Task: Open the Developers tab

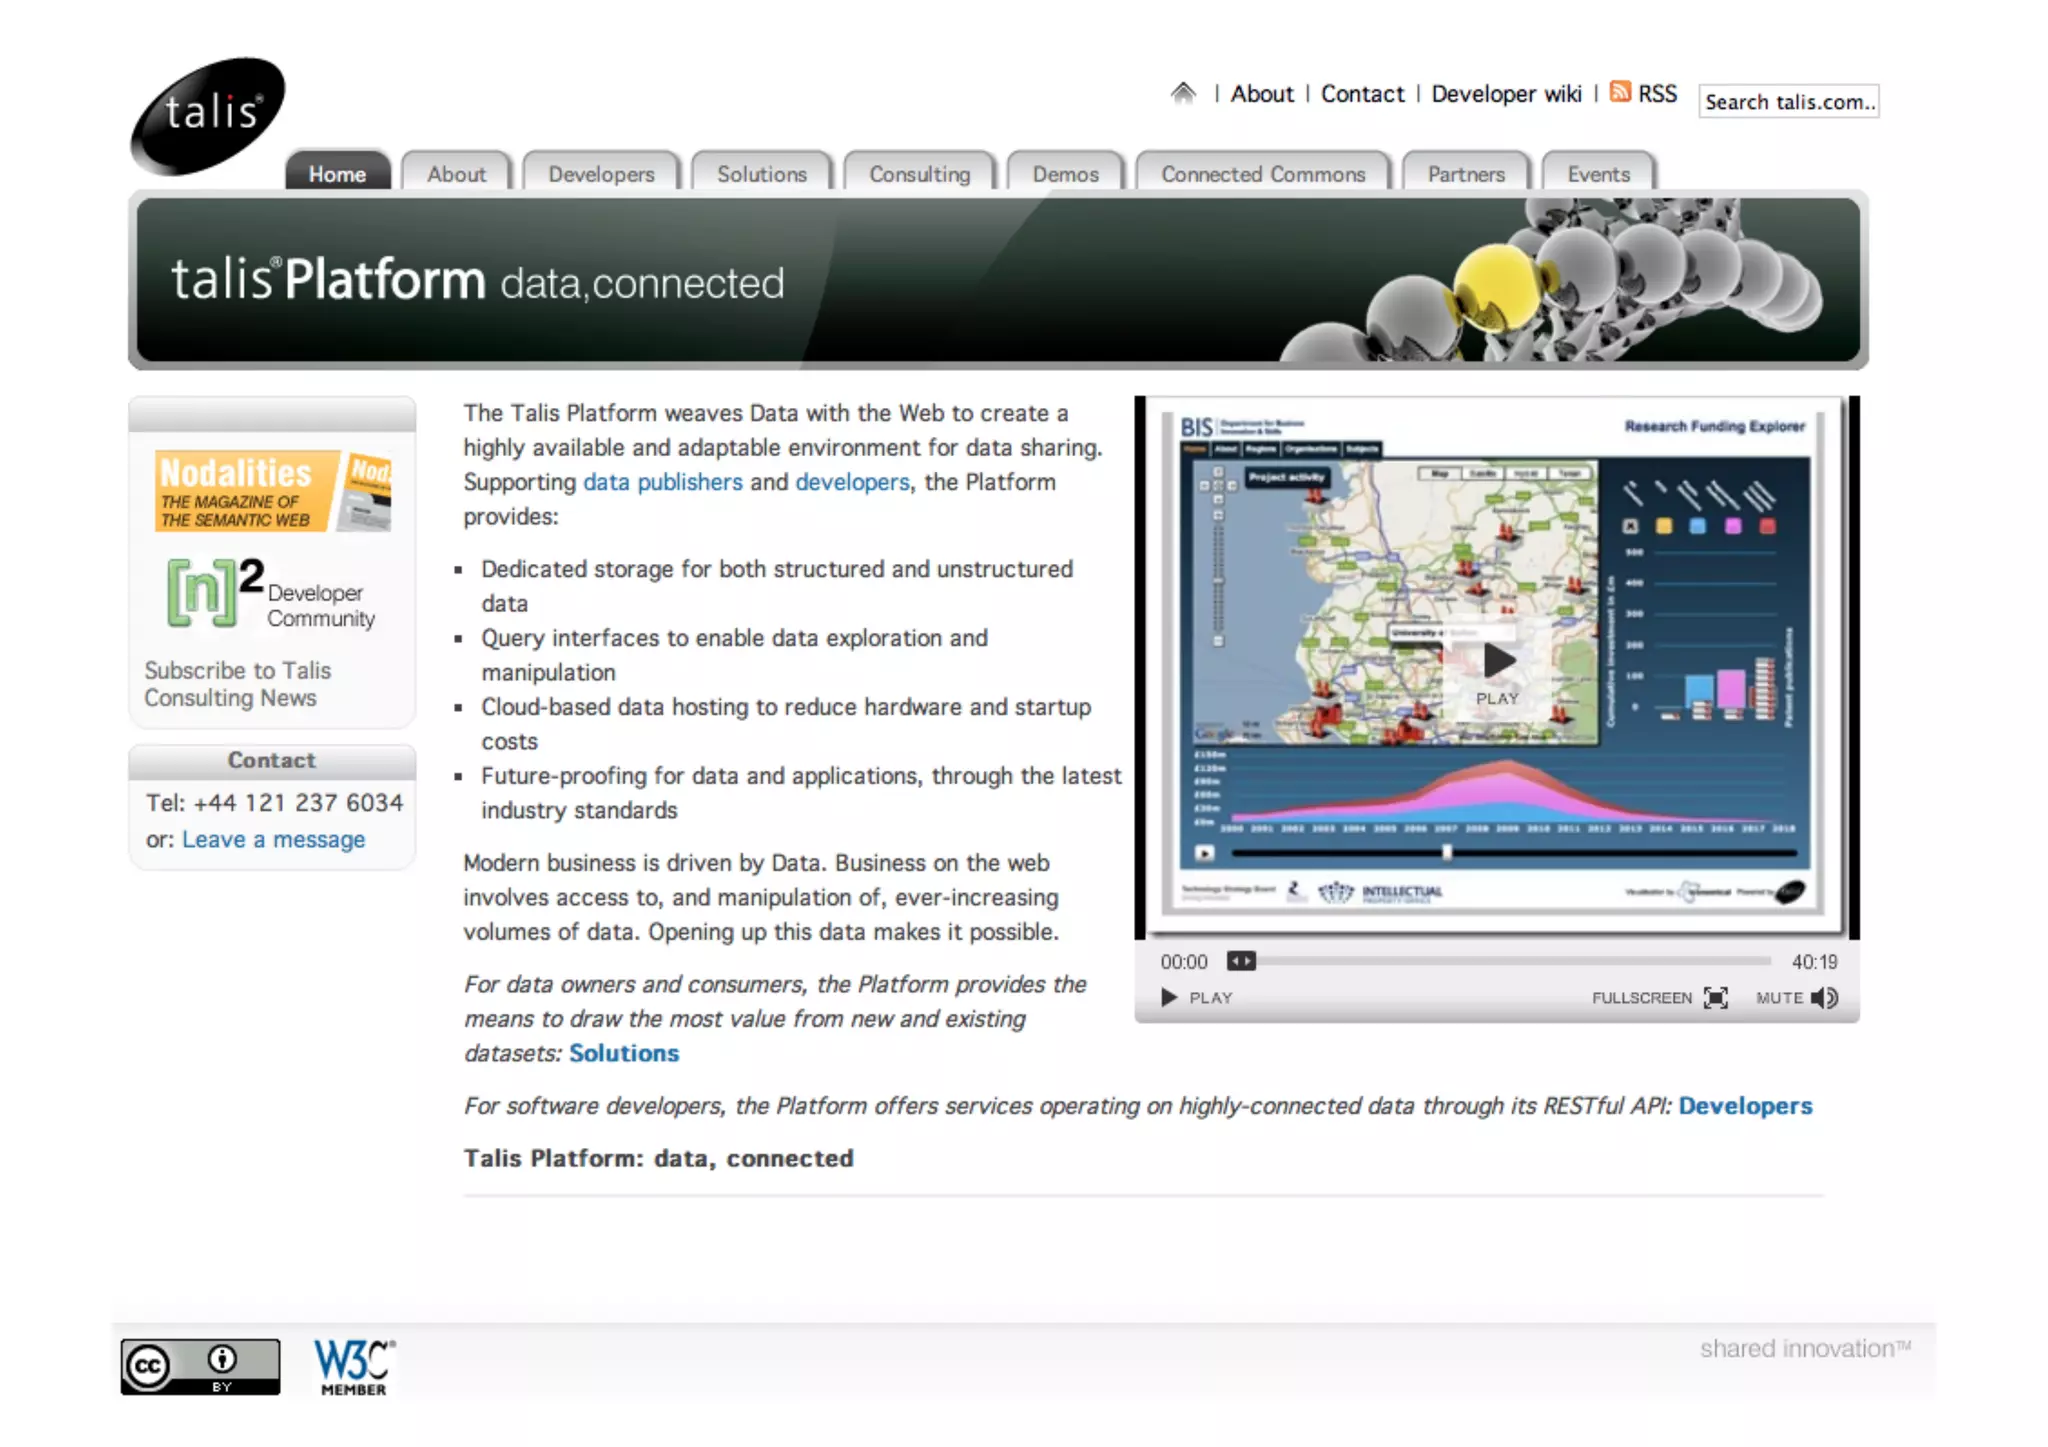Action: pos(601,174)
